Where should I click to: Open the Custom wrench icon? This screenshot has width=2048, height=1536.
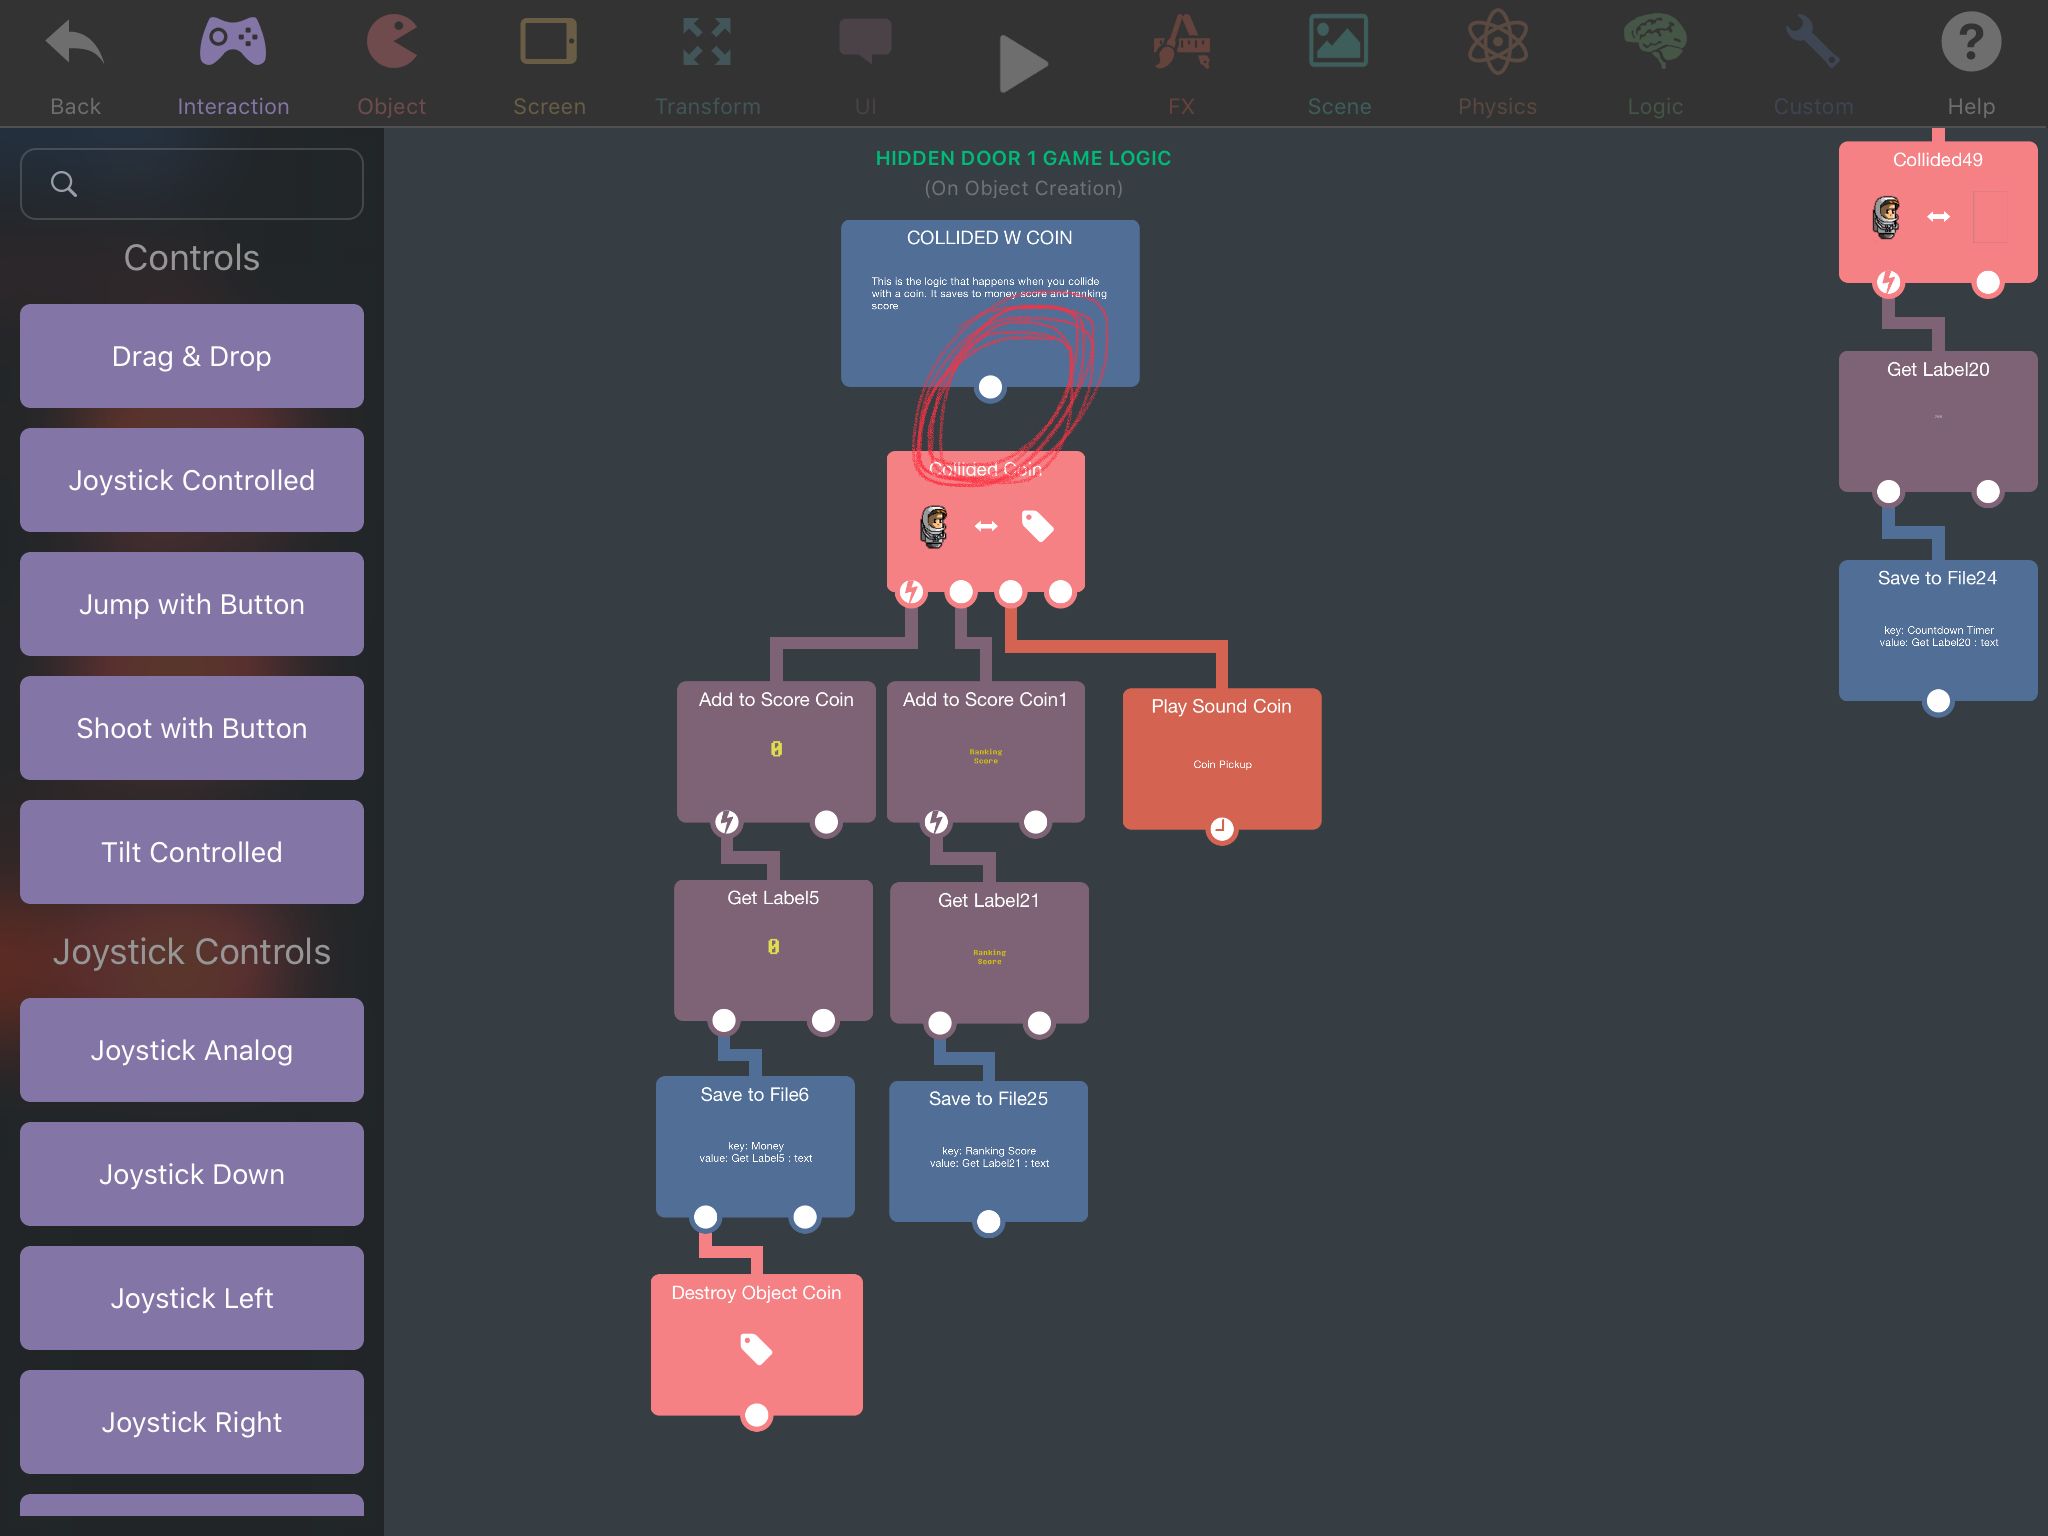point(1813,44)
